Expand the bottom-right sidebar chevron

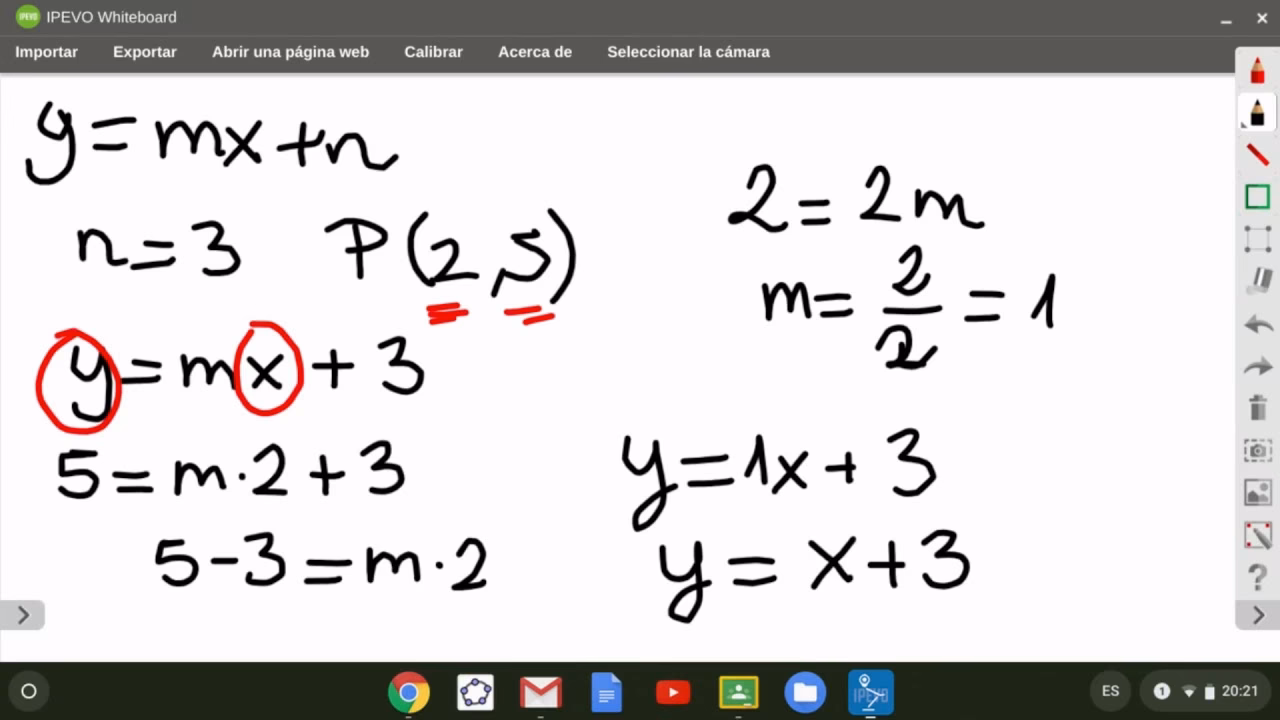1257,615
